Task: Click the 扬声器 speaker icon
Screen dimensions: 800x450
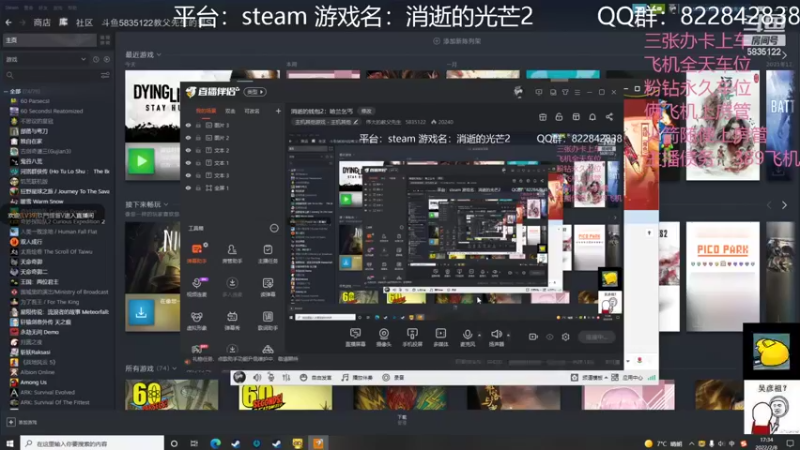Action: tap(496, 334)
